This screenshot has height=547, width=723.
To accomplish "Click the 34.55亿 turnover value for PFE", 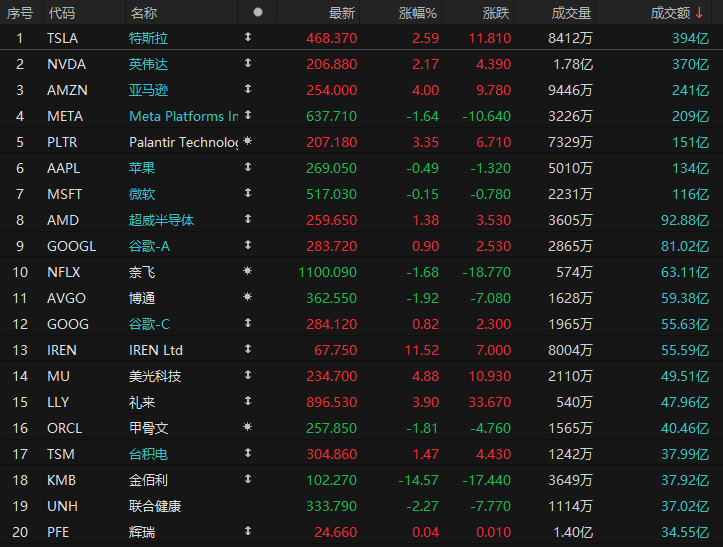I will click(x=685, y=532).
